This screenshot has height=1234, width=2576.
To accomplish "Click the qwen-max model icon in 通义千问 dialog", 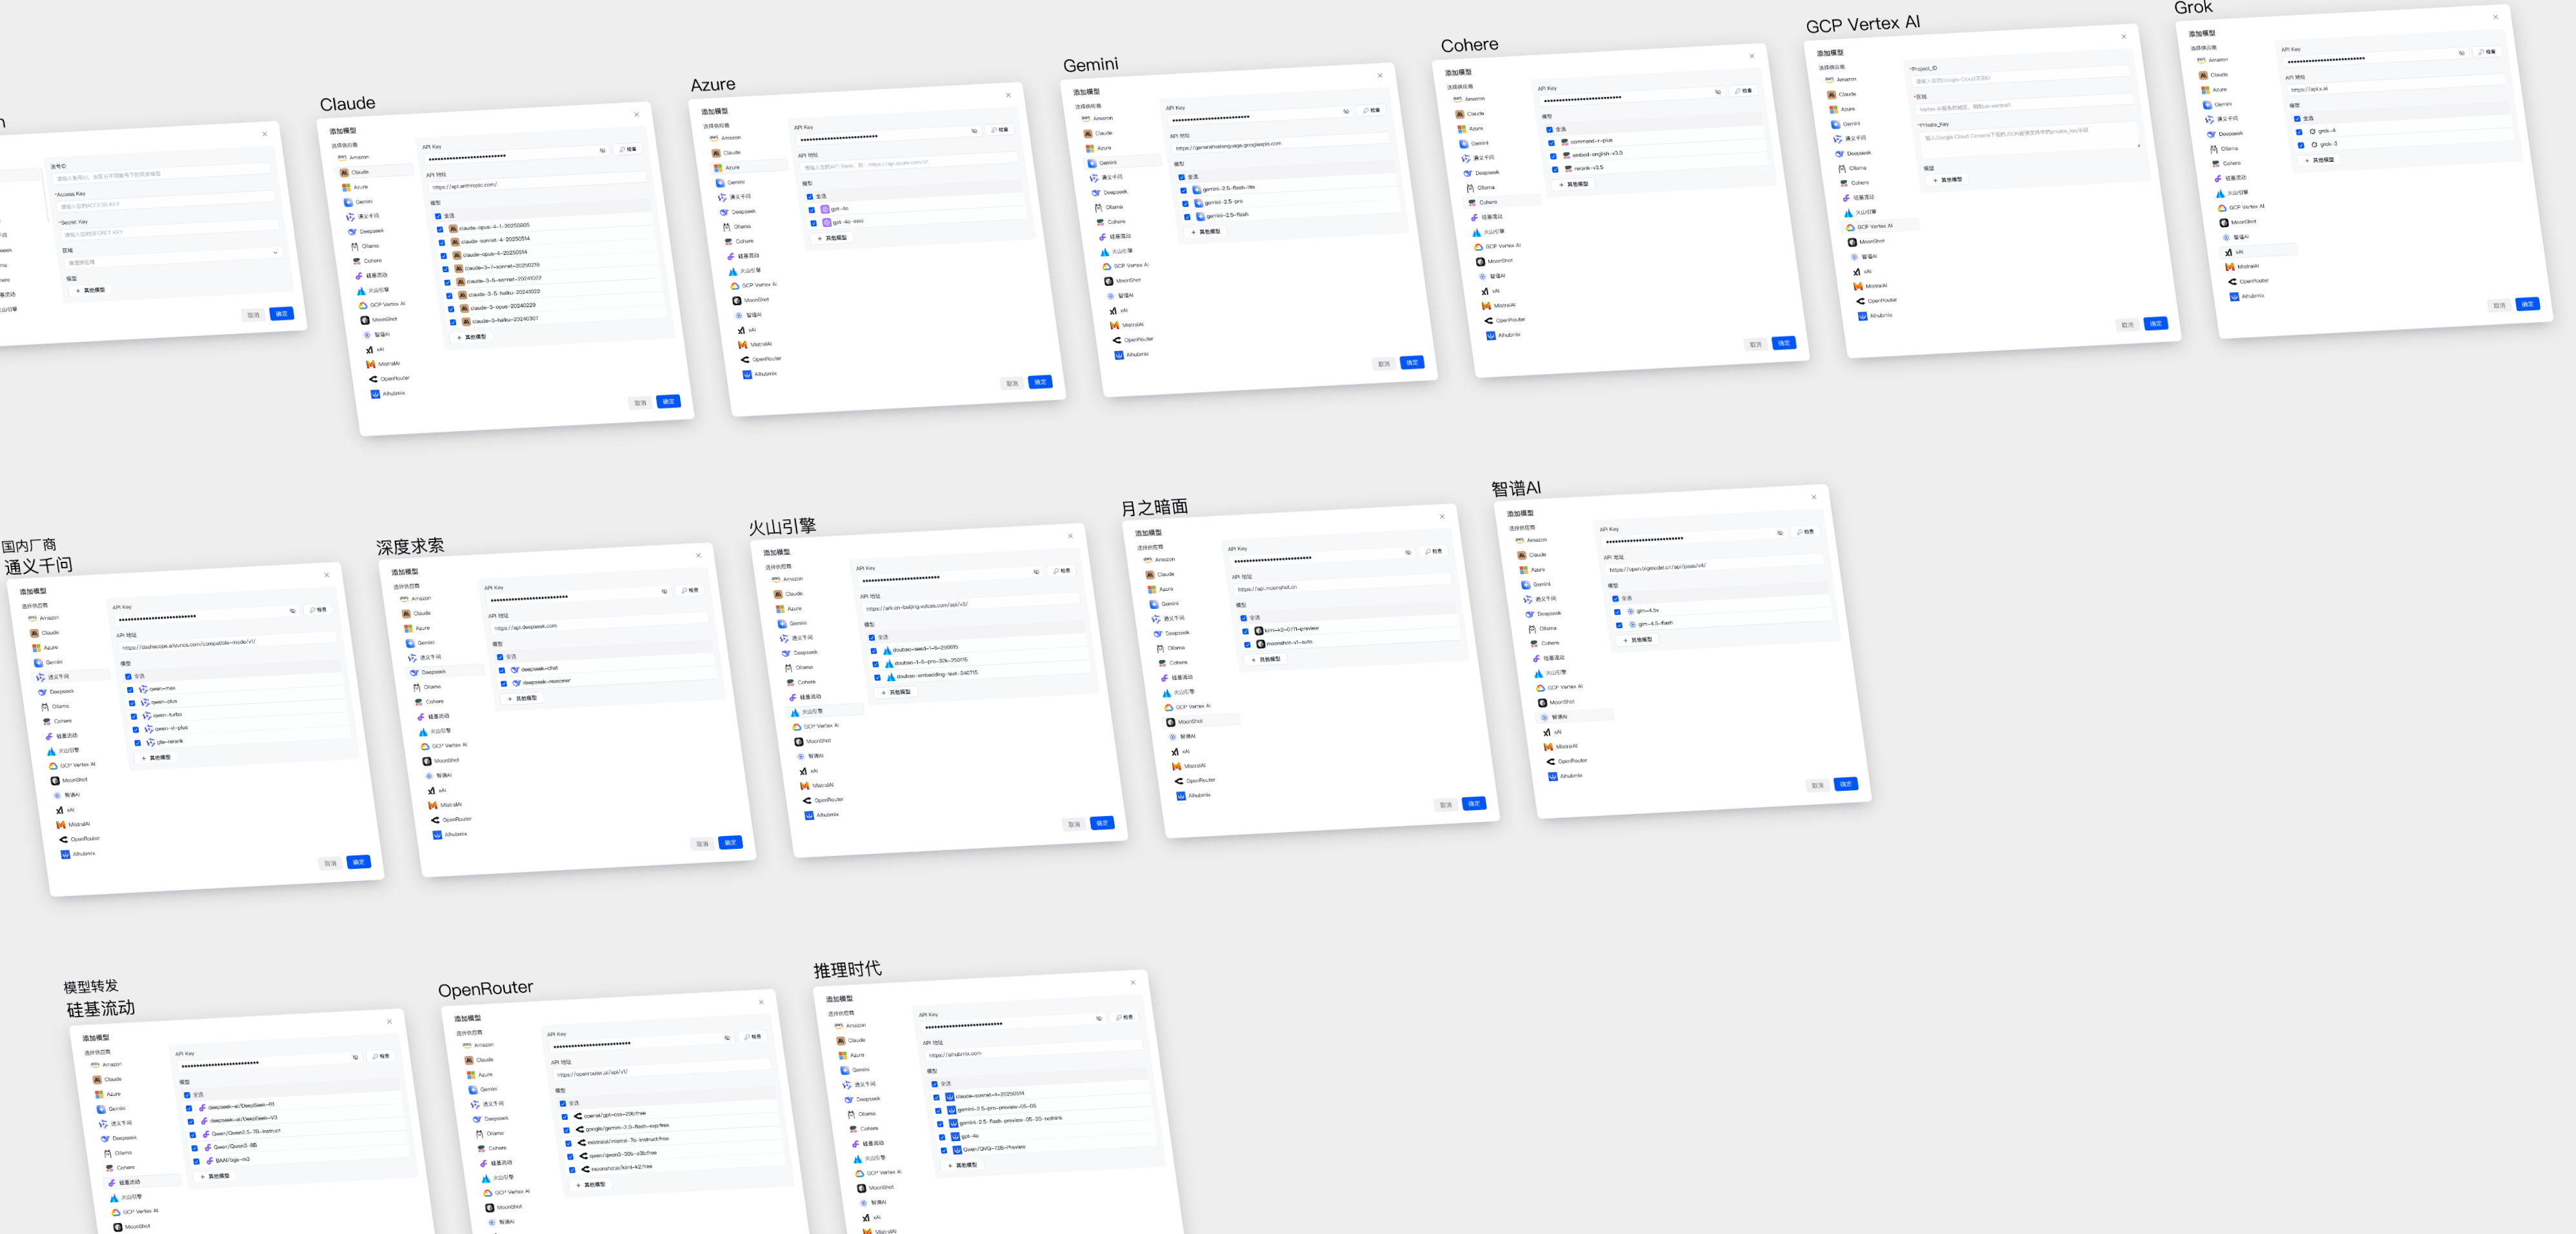I will (x=144, y=689).
